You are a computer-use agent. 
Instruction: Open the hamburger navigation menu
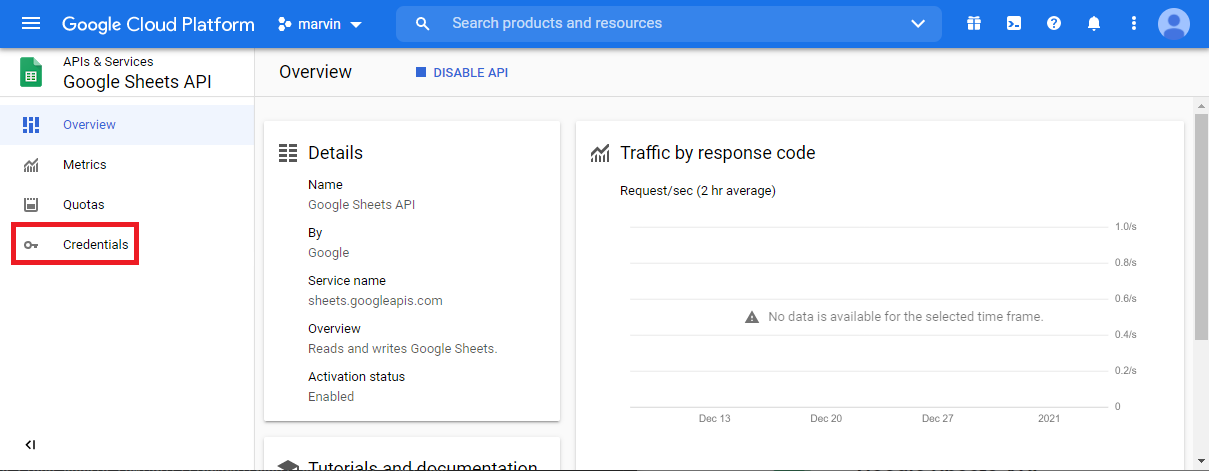(31, 23)
